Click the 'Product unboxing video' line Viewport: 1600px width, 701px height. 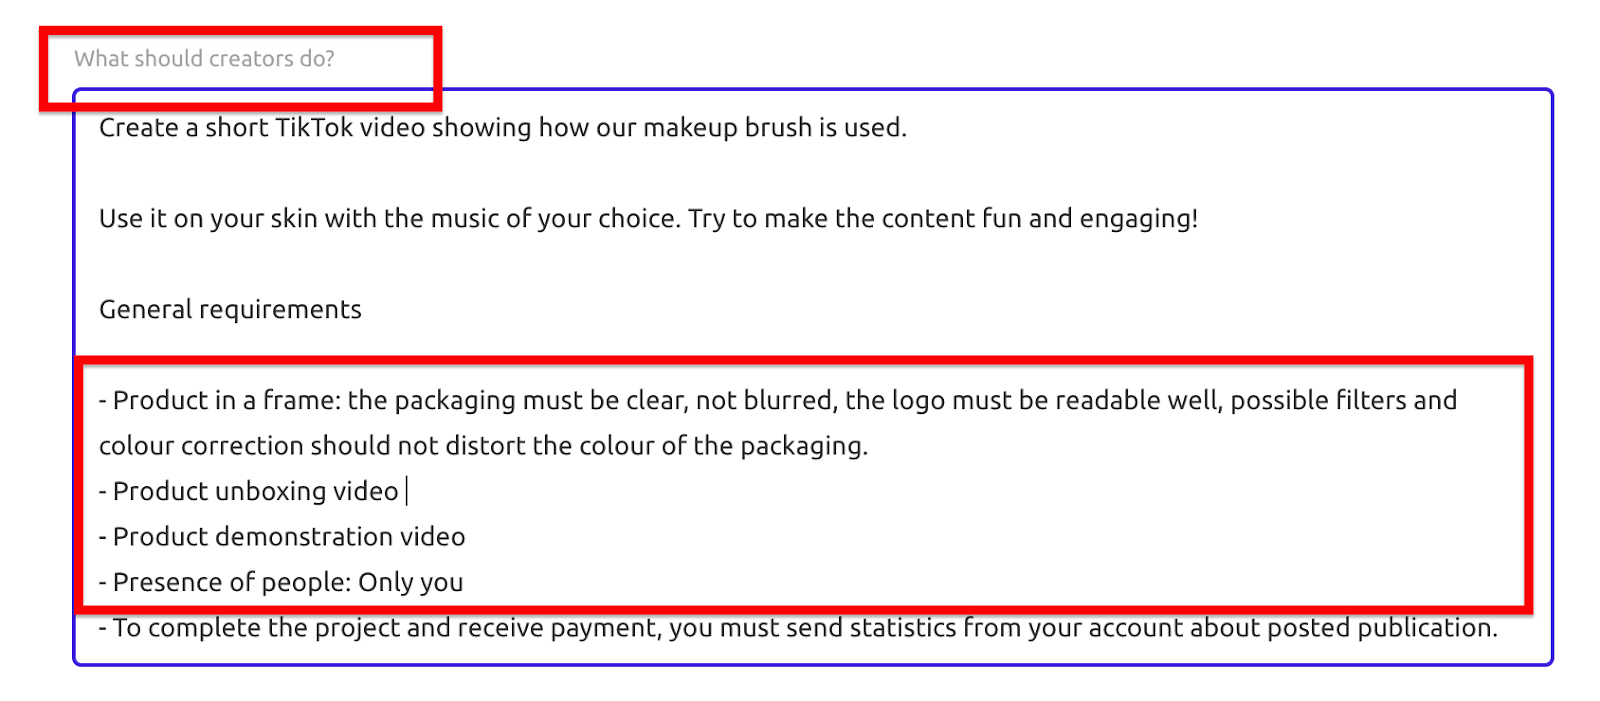(249, 492)
